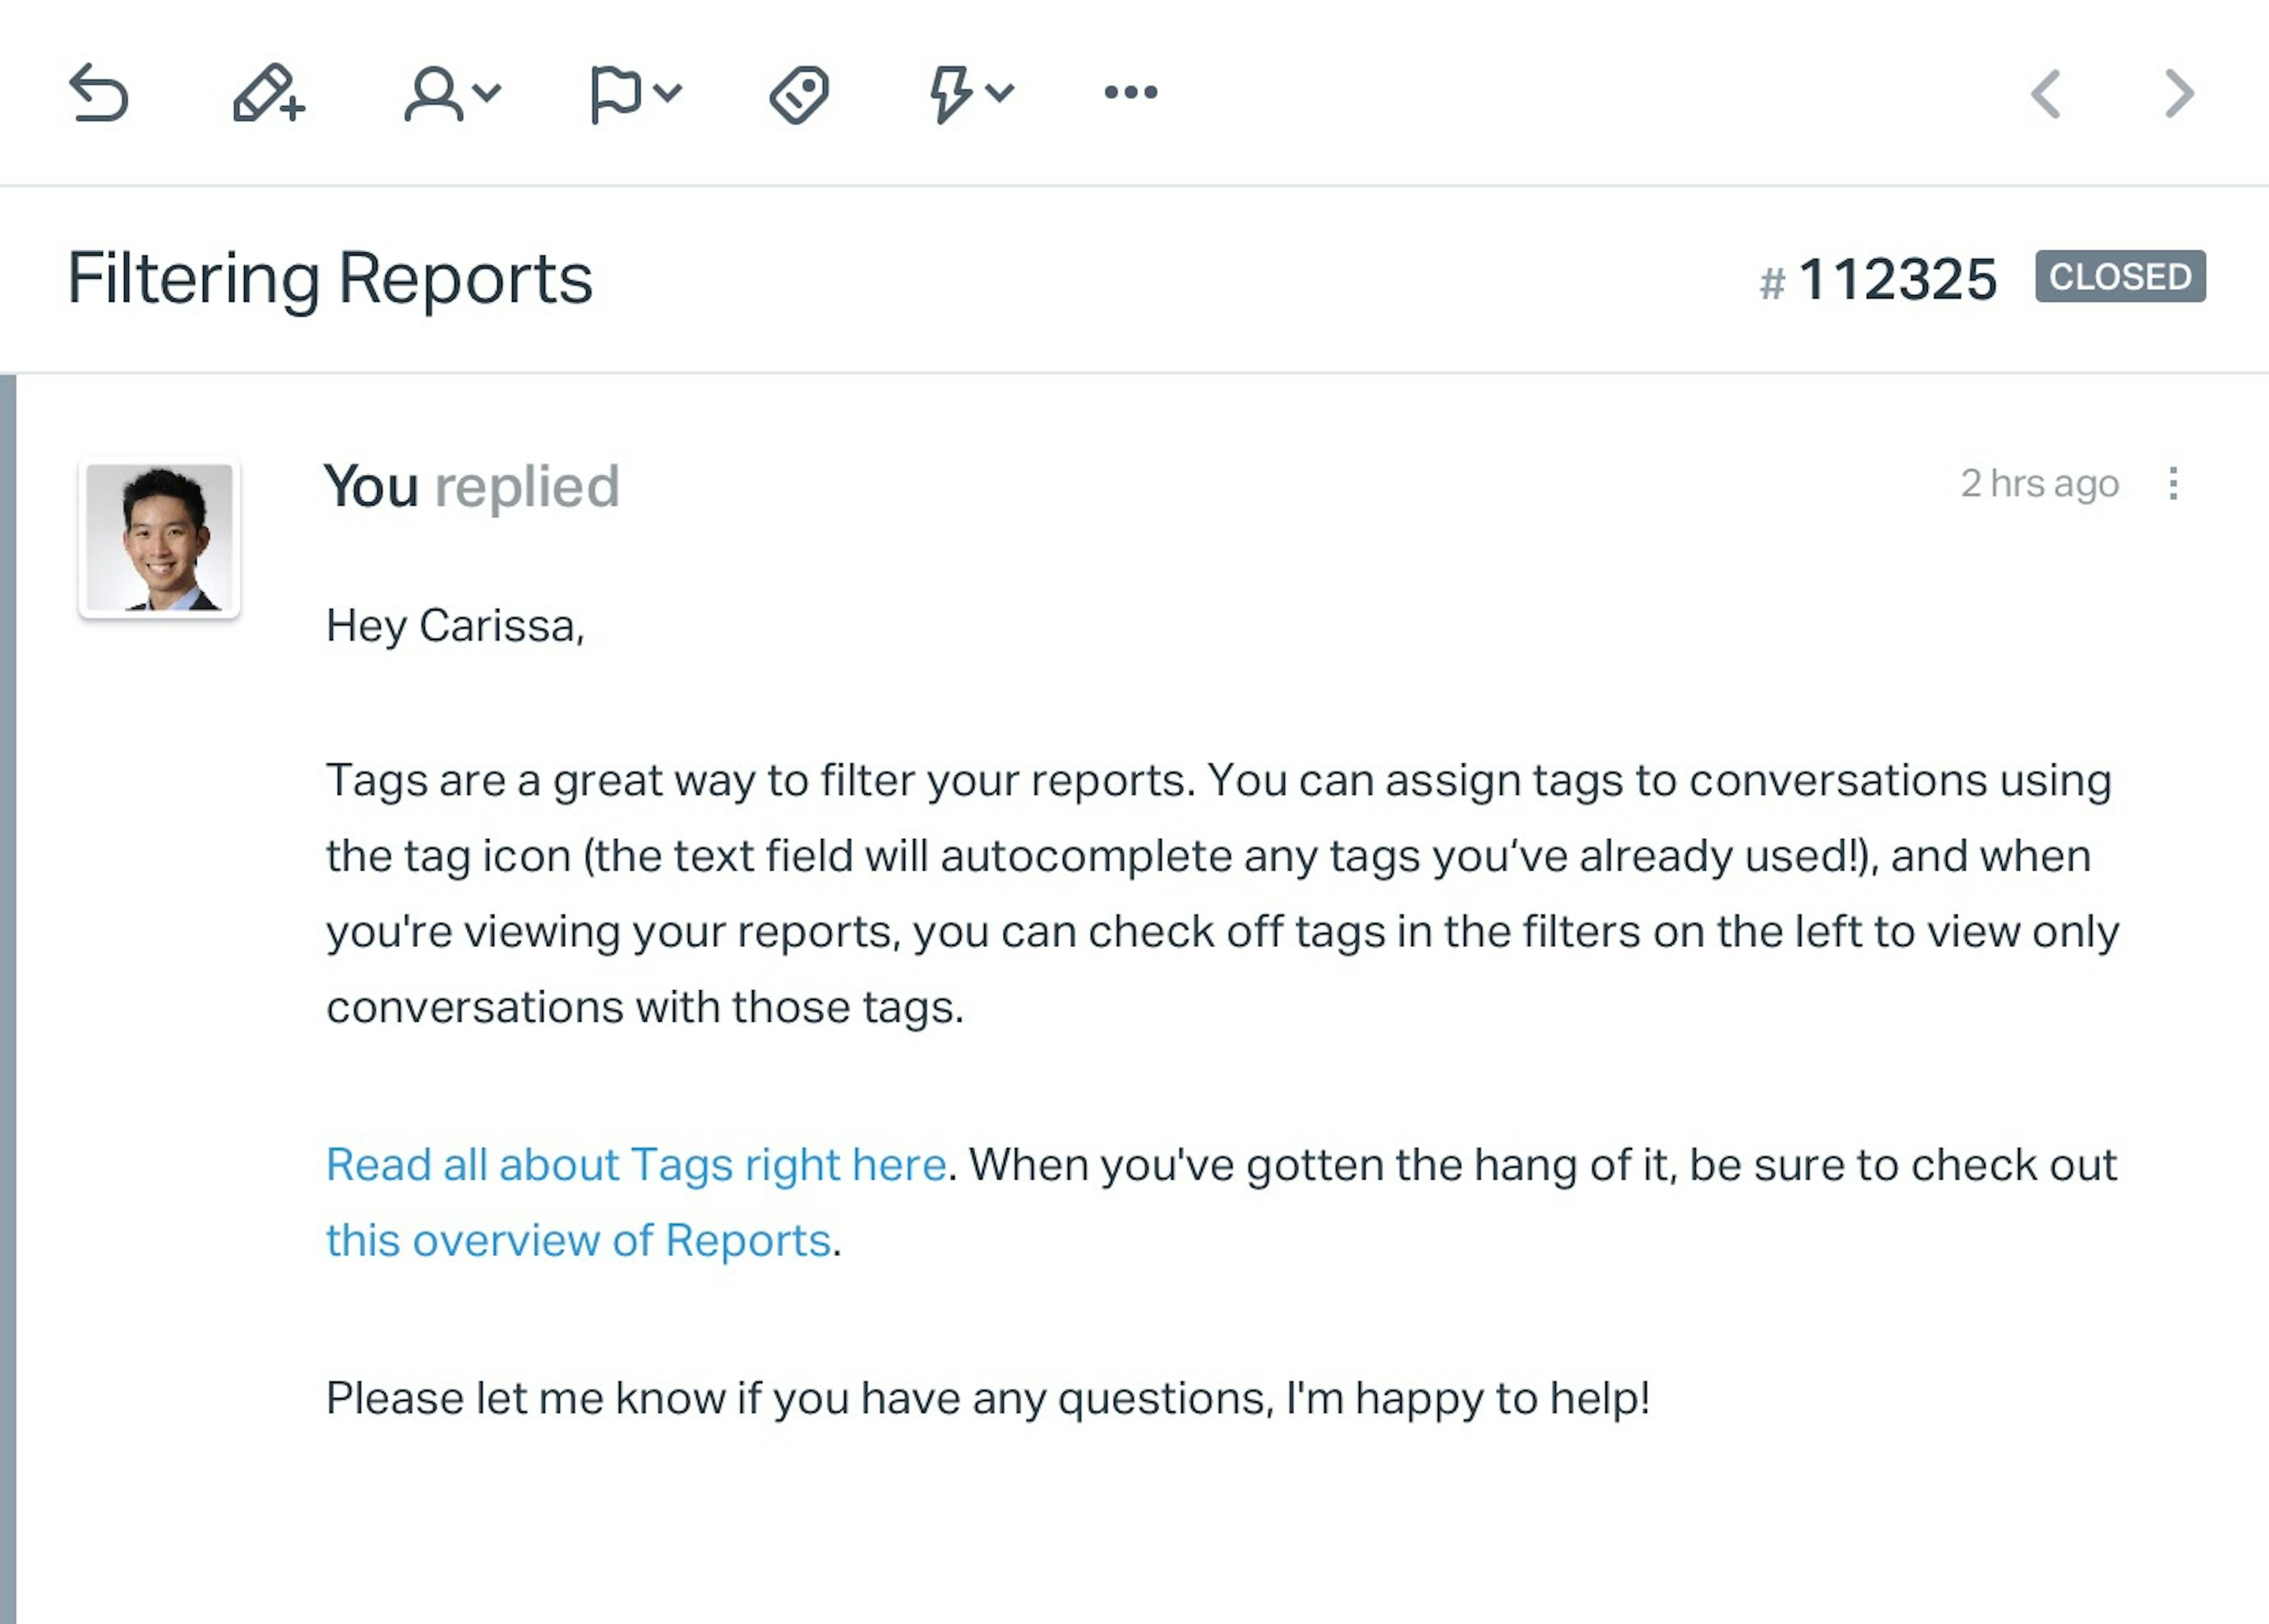
Task: Select the add note pencil icon
Action: point(265,92)
